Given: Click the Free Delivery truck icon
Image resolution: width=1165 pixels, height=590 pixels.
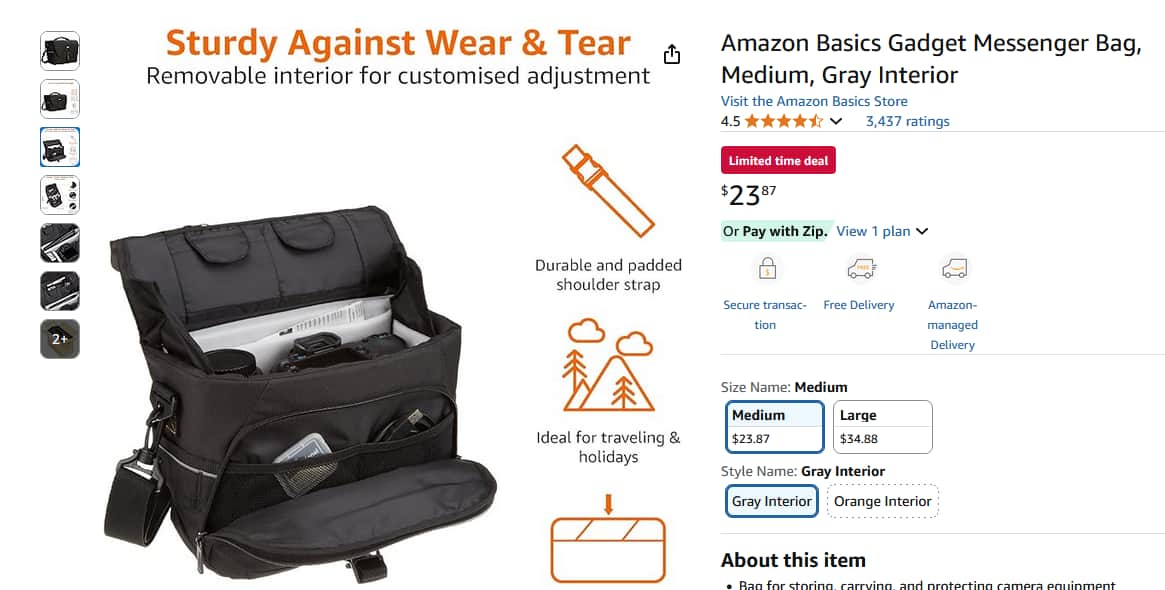Looking at the screenshot, I should coord(861,269).
